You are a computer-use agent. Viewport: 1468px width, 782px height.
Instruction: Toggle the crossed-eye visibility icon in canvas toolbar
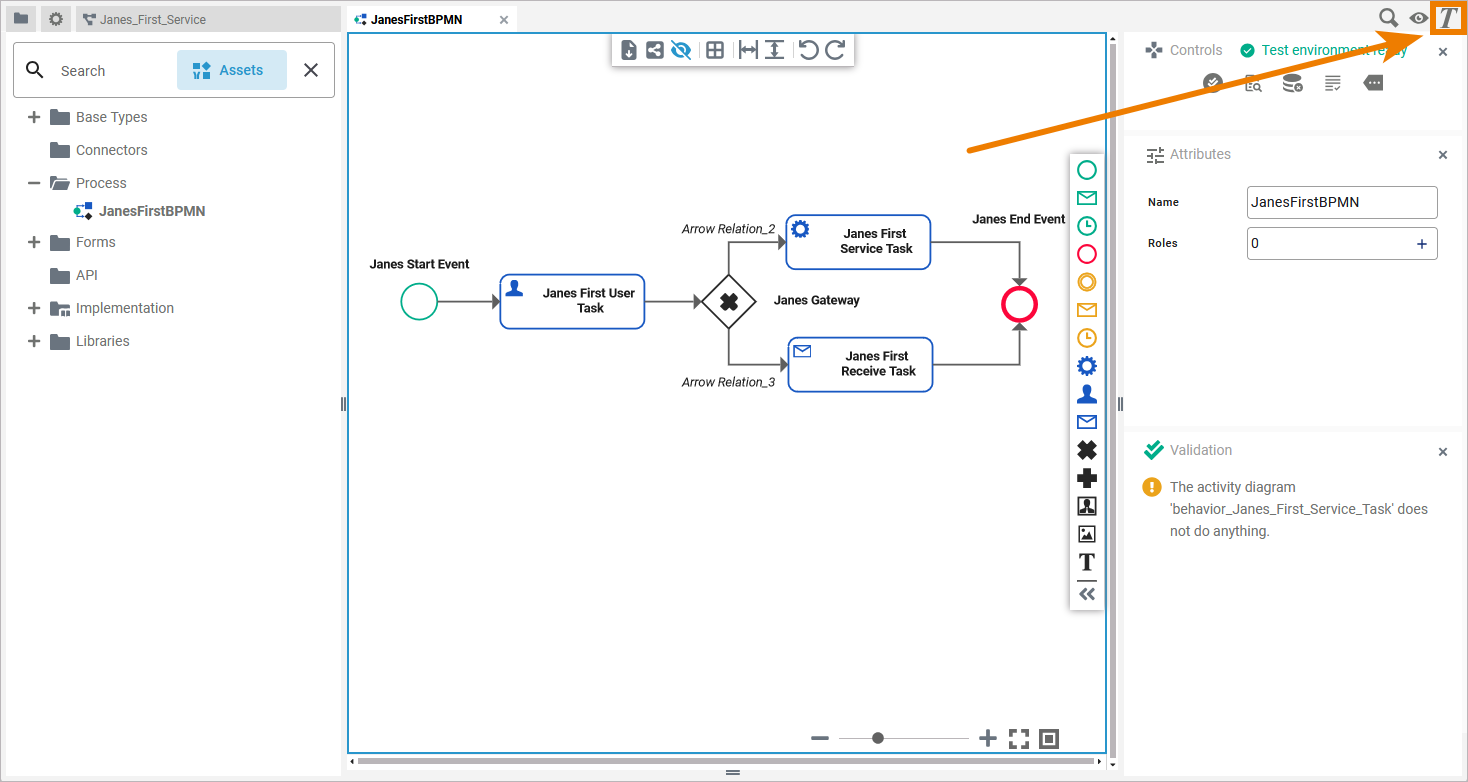682,50
